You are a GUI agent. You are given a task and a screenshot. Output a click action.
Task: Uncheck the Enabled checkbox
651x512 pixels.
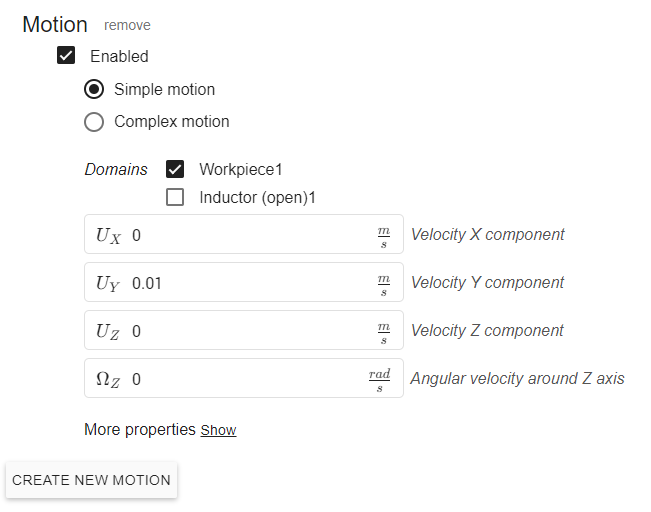pyautogui.click(x=67, y=56)
